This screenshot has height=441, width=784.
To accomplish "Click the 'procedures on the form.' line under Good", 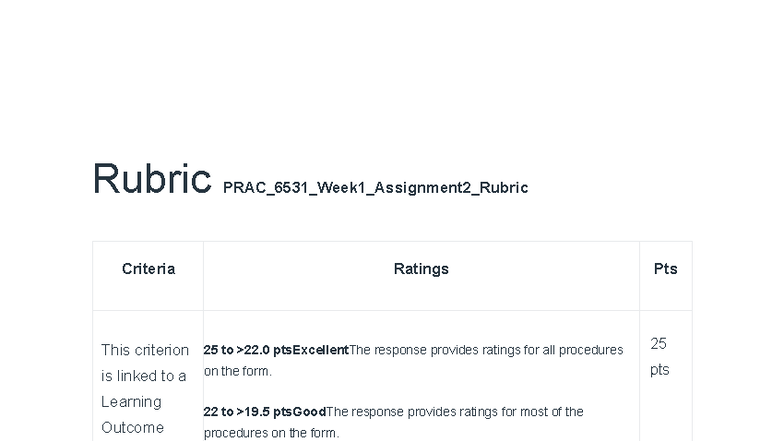I will click(x=271, y=433).
